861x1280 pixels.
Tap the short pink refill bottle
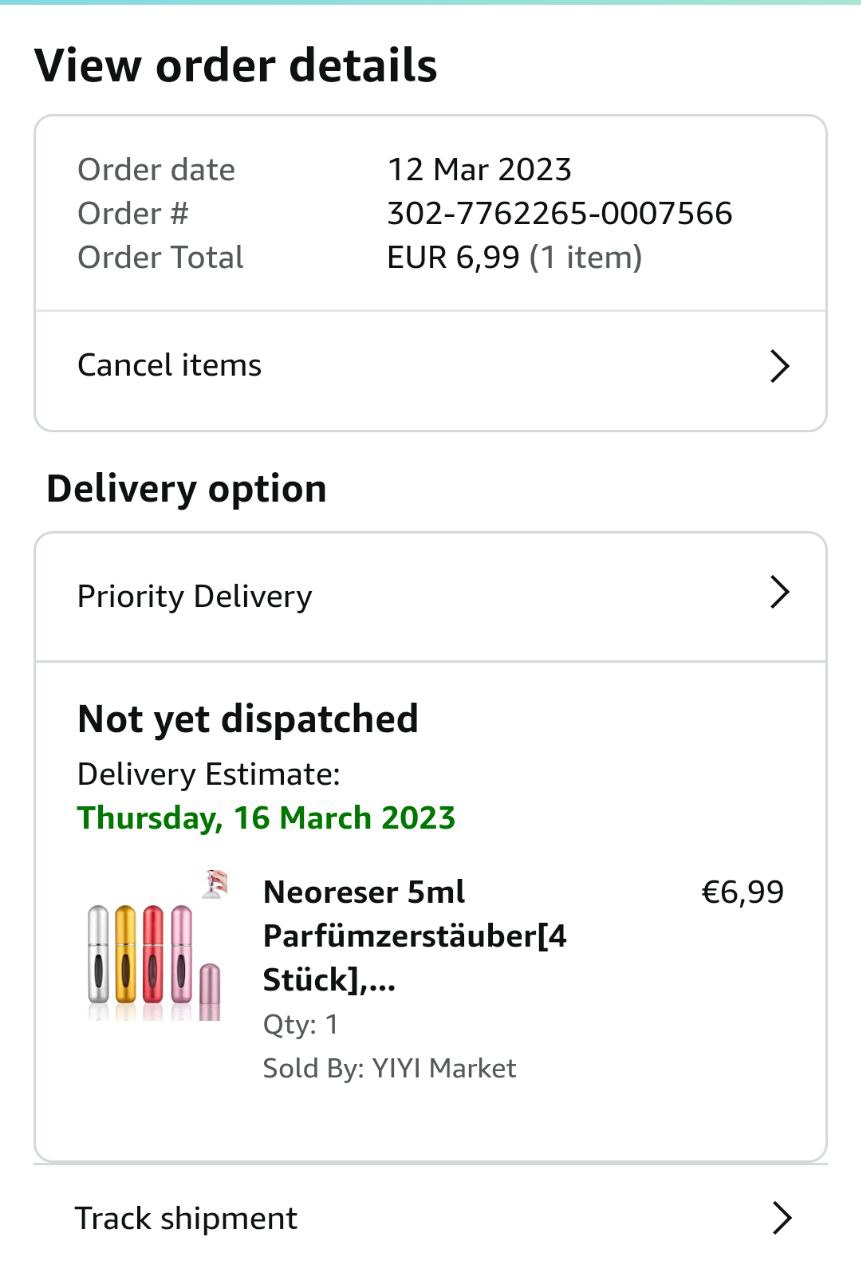click(209, 985)
